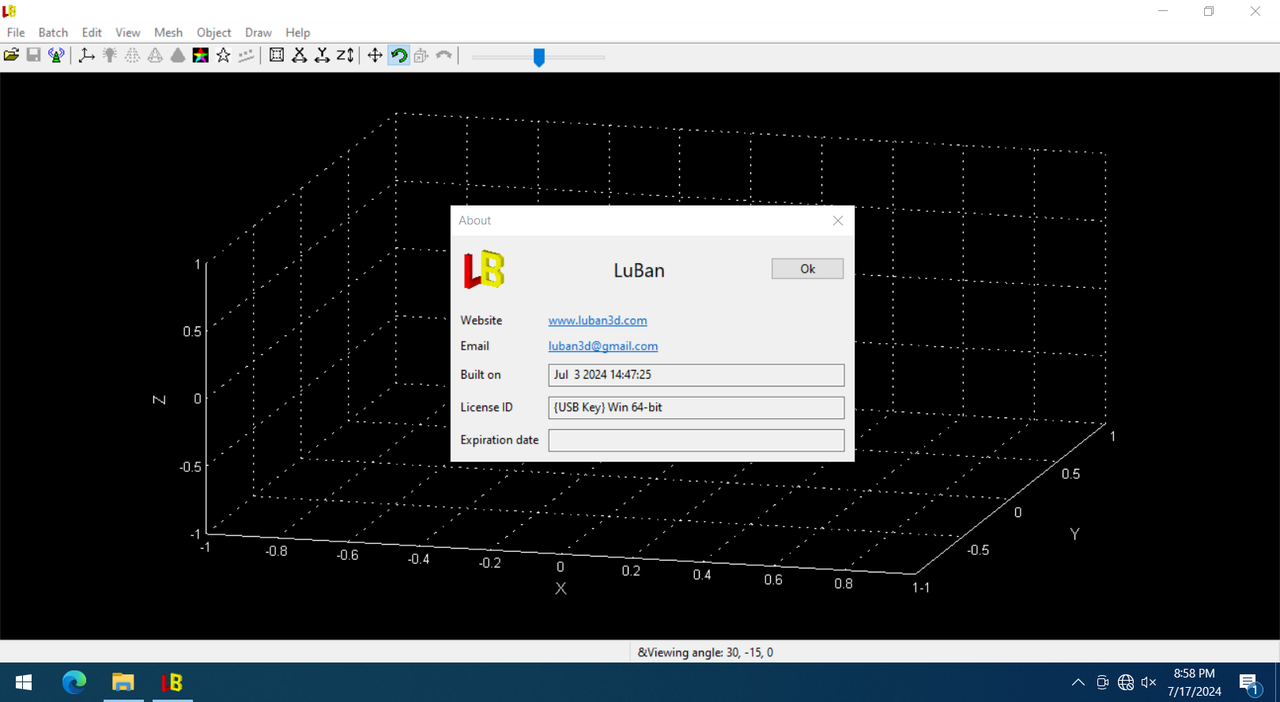
Task: Open File Explorer from the taskbar
Action: click(x=123, y=682)
